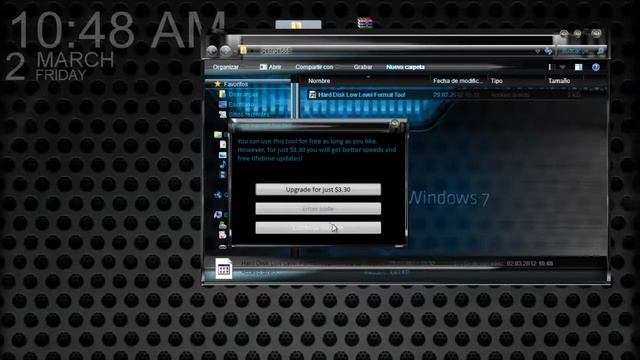Click the file preview icon in details pane

tap(224, 269)
